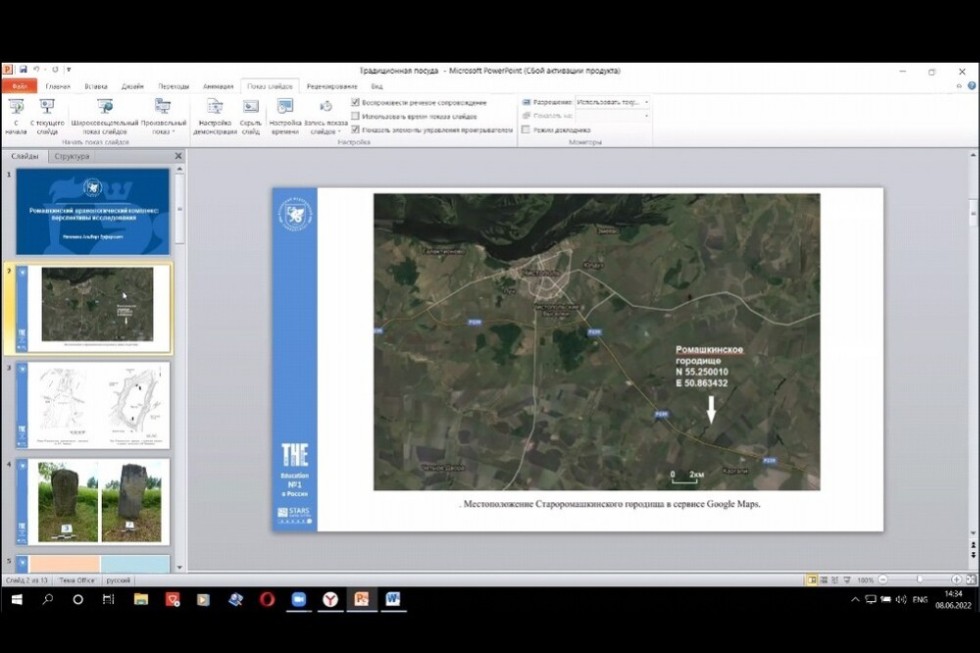Toggle Show Media Controls checkbox

coord(356,130)
